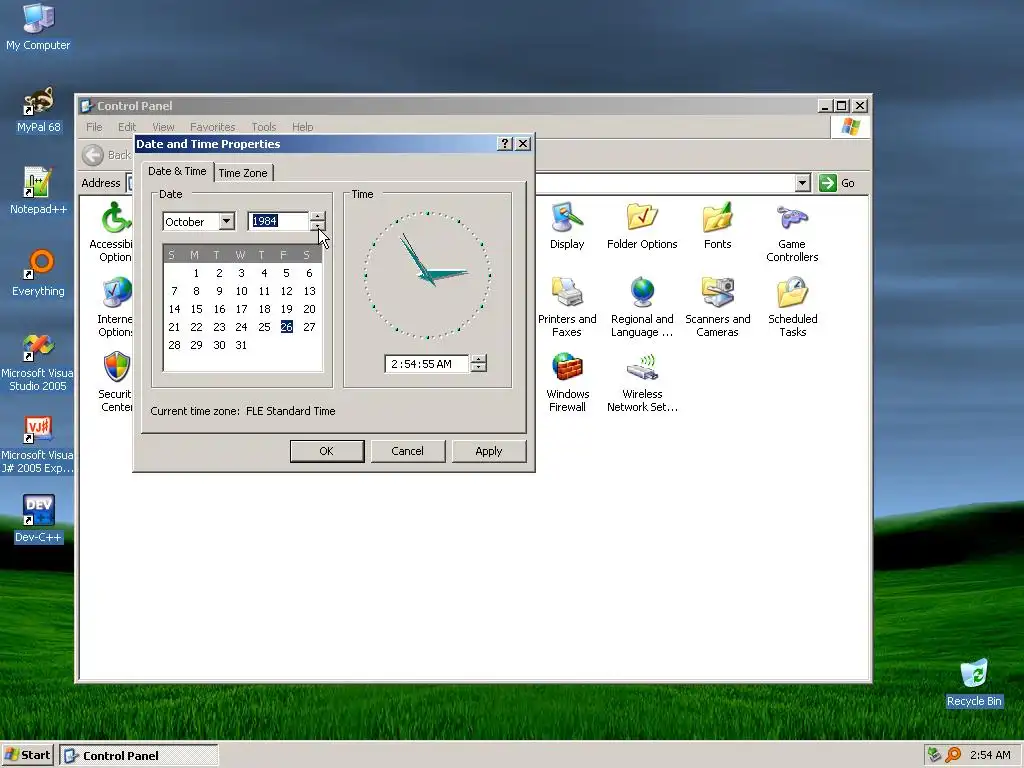Select day 23 in the calendar
The image size is (1024, 768).
219,327
